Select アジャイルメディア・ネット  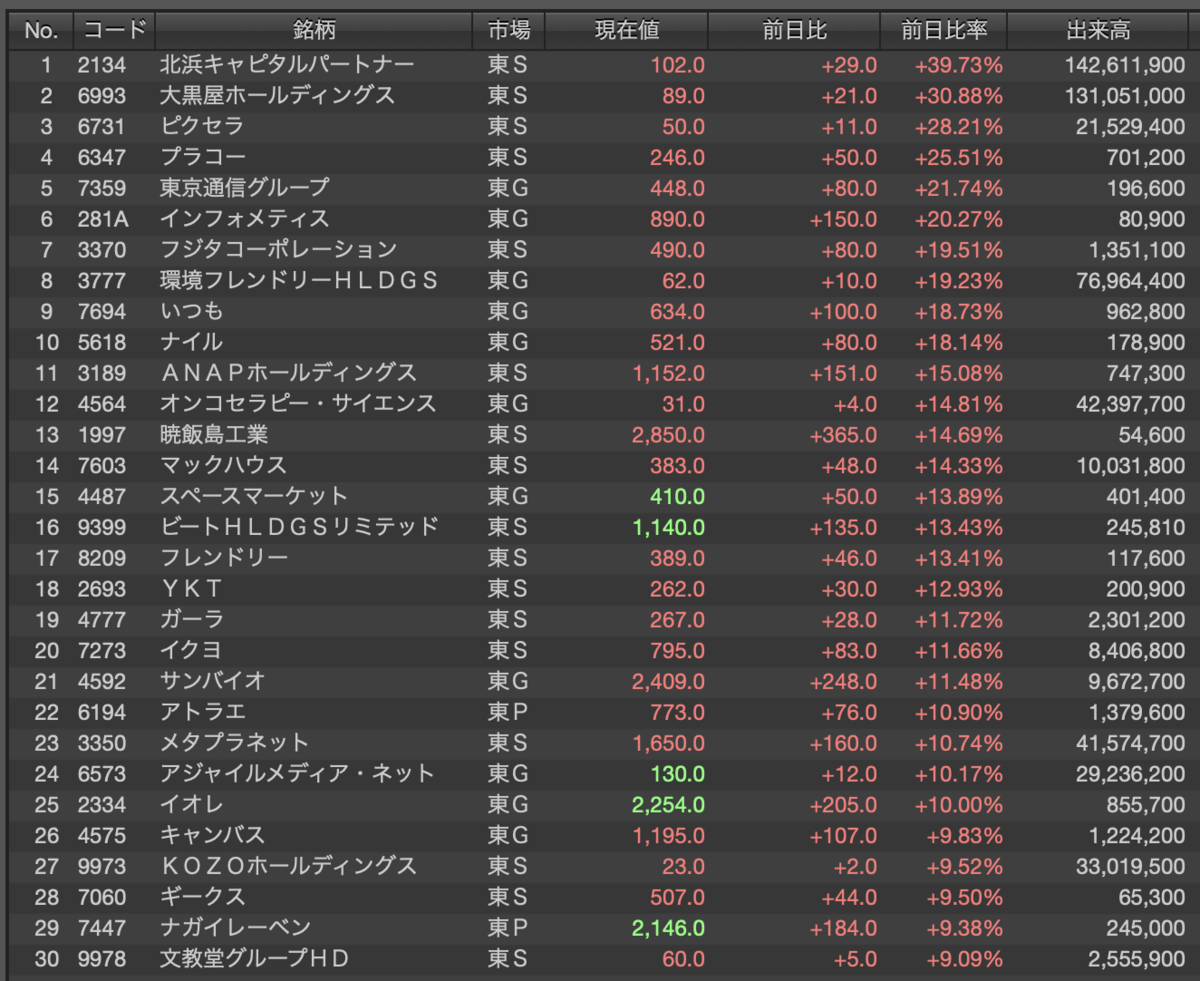(298, 773)
